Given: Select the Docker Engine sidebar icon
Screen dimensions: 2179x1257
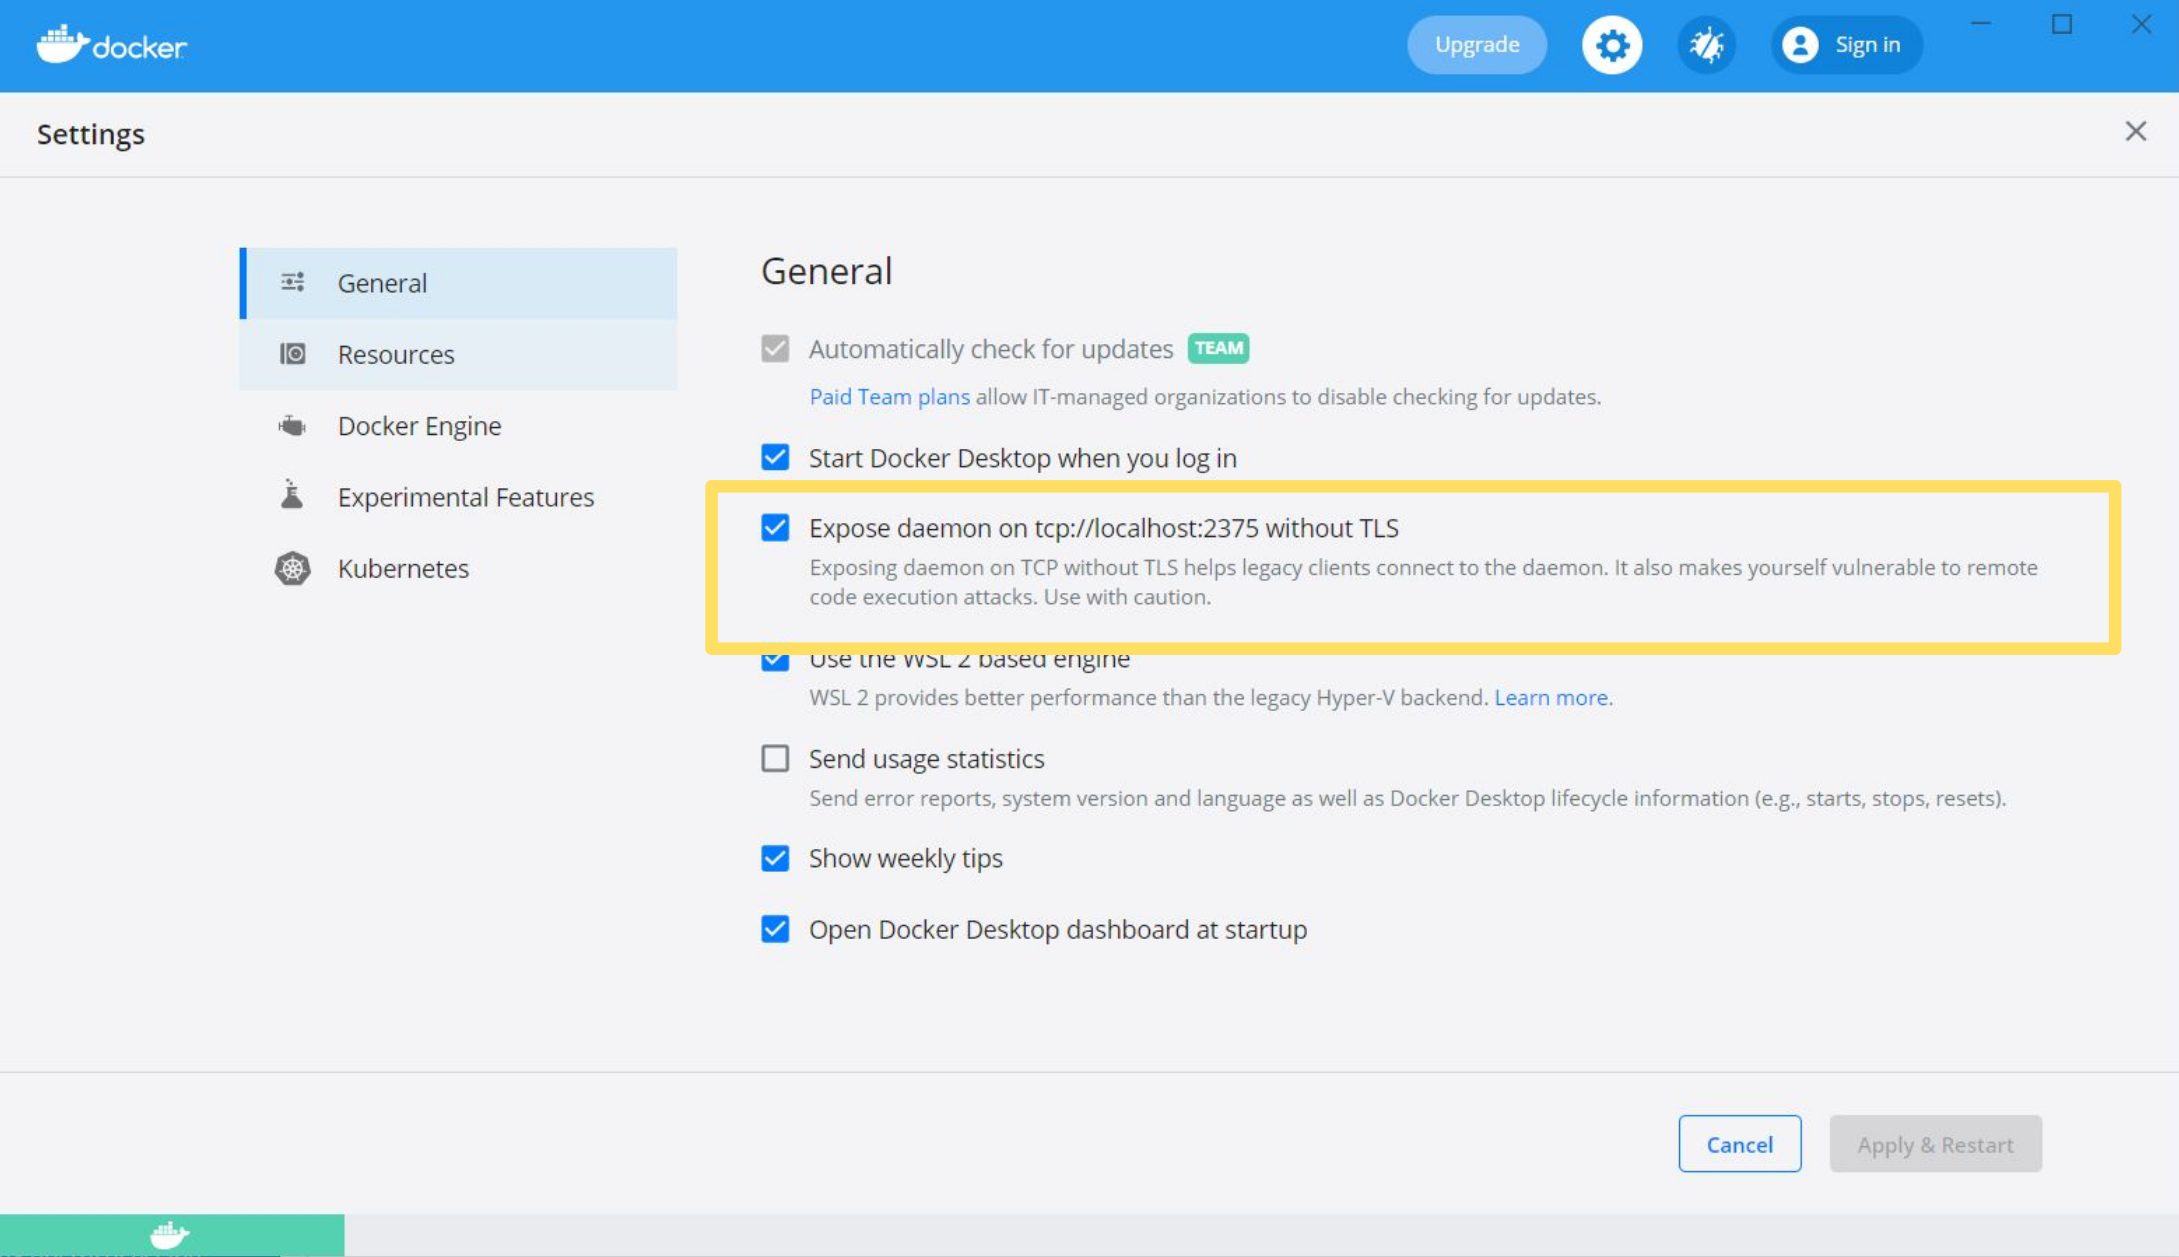Looking at the screenshot, I should click(293, 425).
